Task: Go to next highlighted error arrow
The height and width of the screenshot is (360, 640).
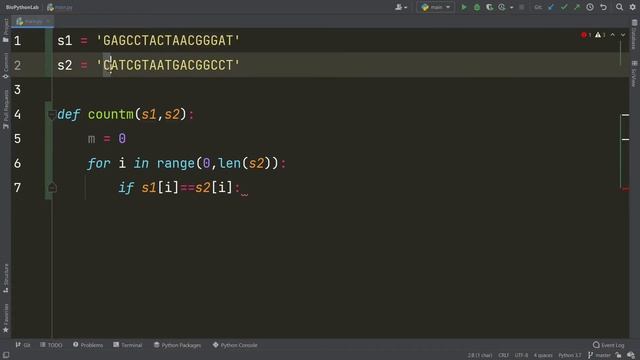Action: pos(623,35)
